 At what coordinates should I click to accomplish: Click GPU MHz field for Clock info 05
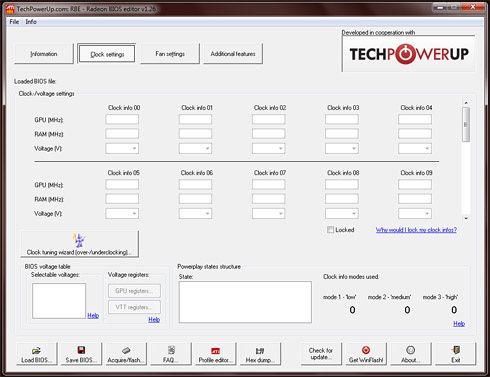pos(122,184)
